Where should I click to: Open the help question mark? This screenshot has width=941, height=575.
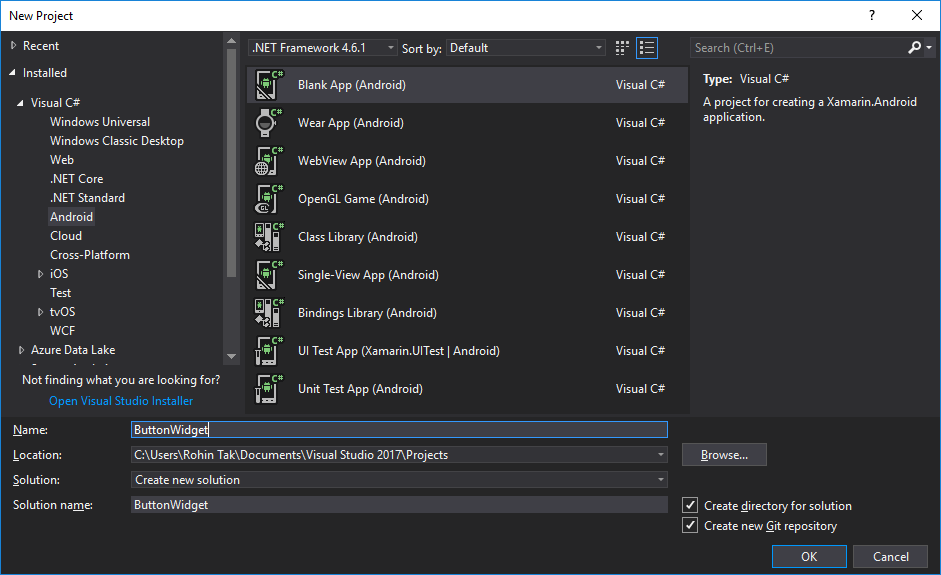(x=872, y=16)
